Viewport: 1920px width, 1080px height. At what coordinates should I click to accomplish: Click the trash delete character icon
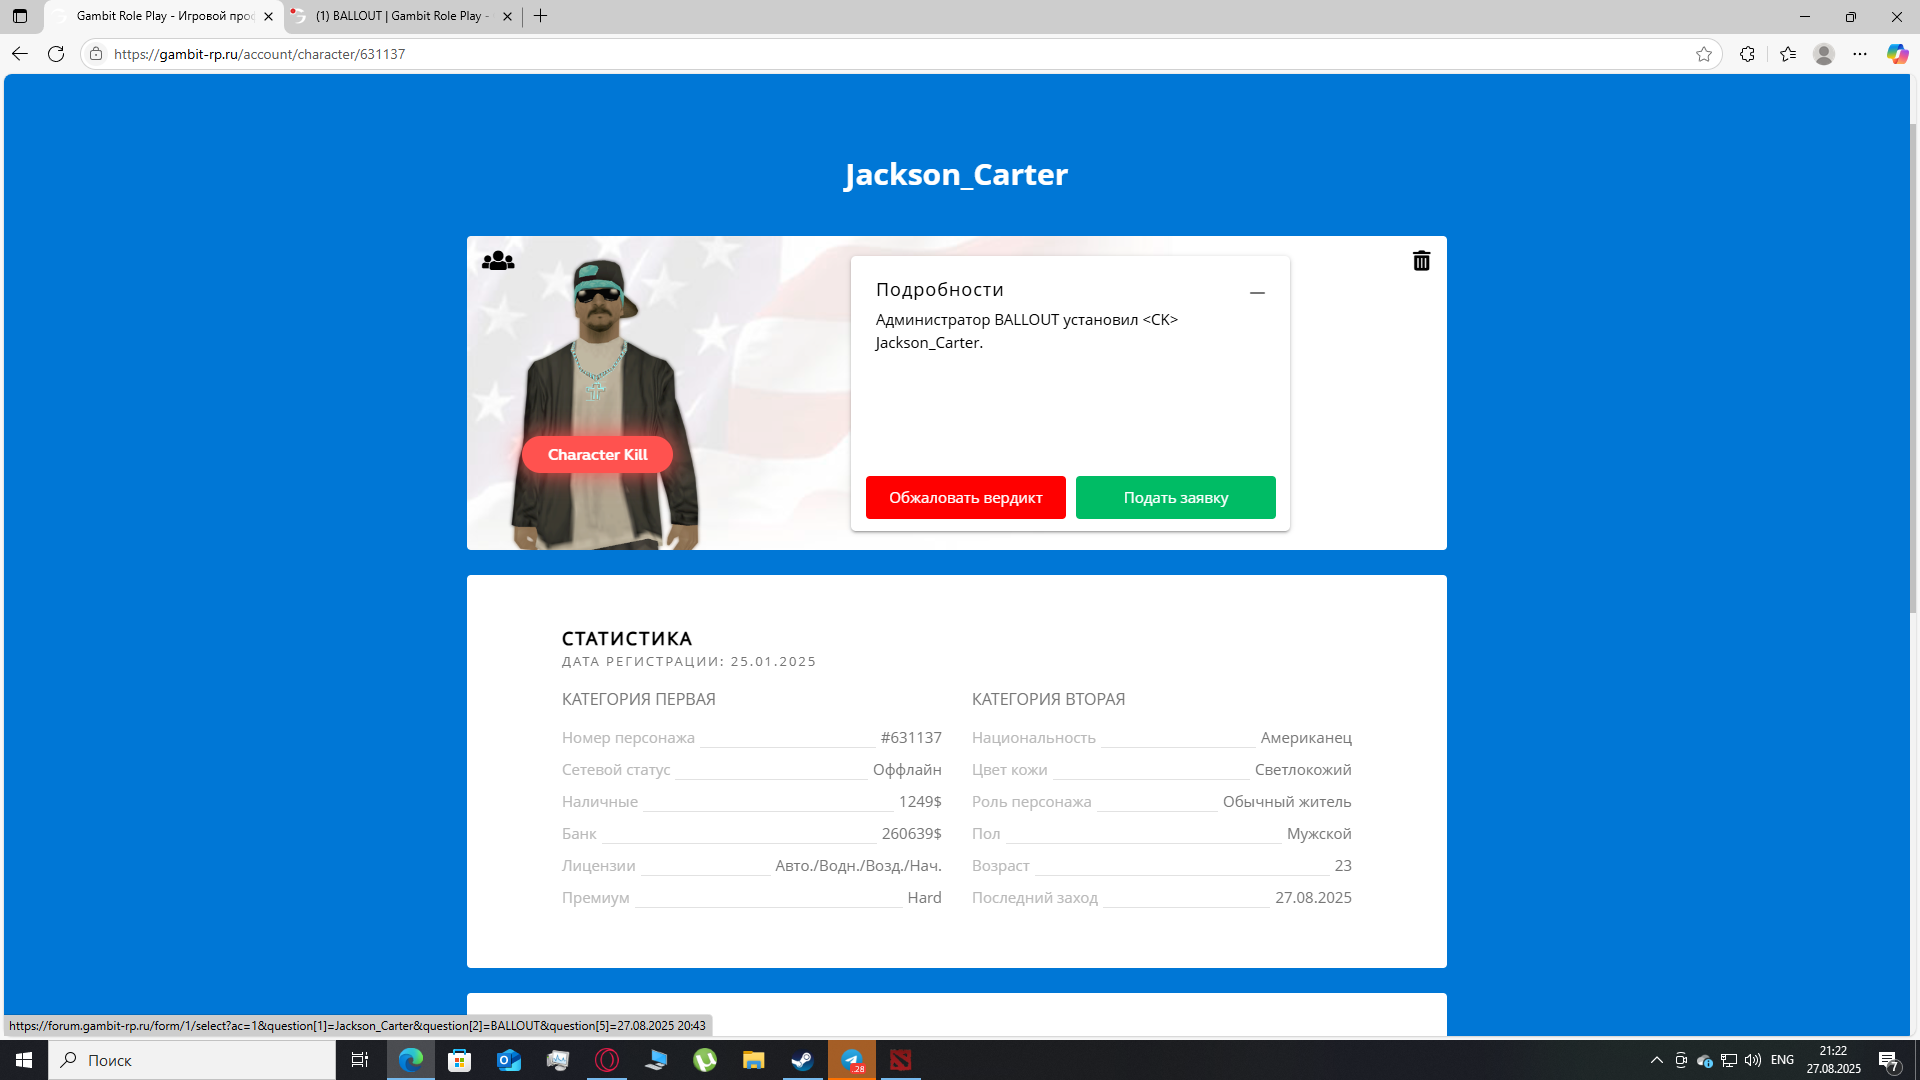(x=1421, y=261)
